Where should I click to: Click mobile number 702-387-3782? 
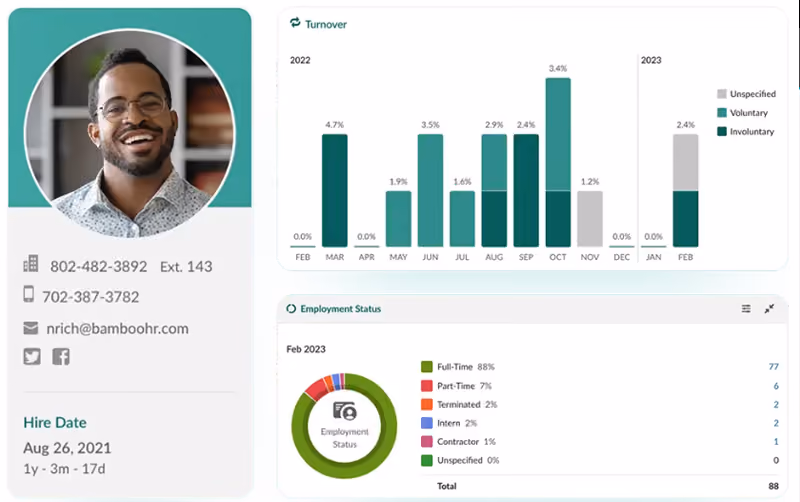[x=90, y=297]
